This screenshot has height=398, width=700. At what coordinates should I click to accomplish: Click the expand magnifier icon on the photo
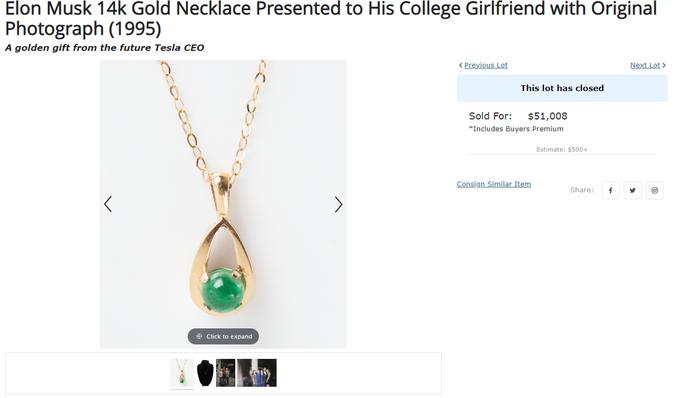(x=199, y=336)
